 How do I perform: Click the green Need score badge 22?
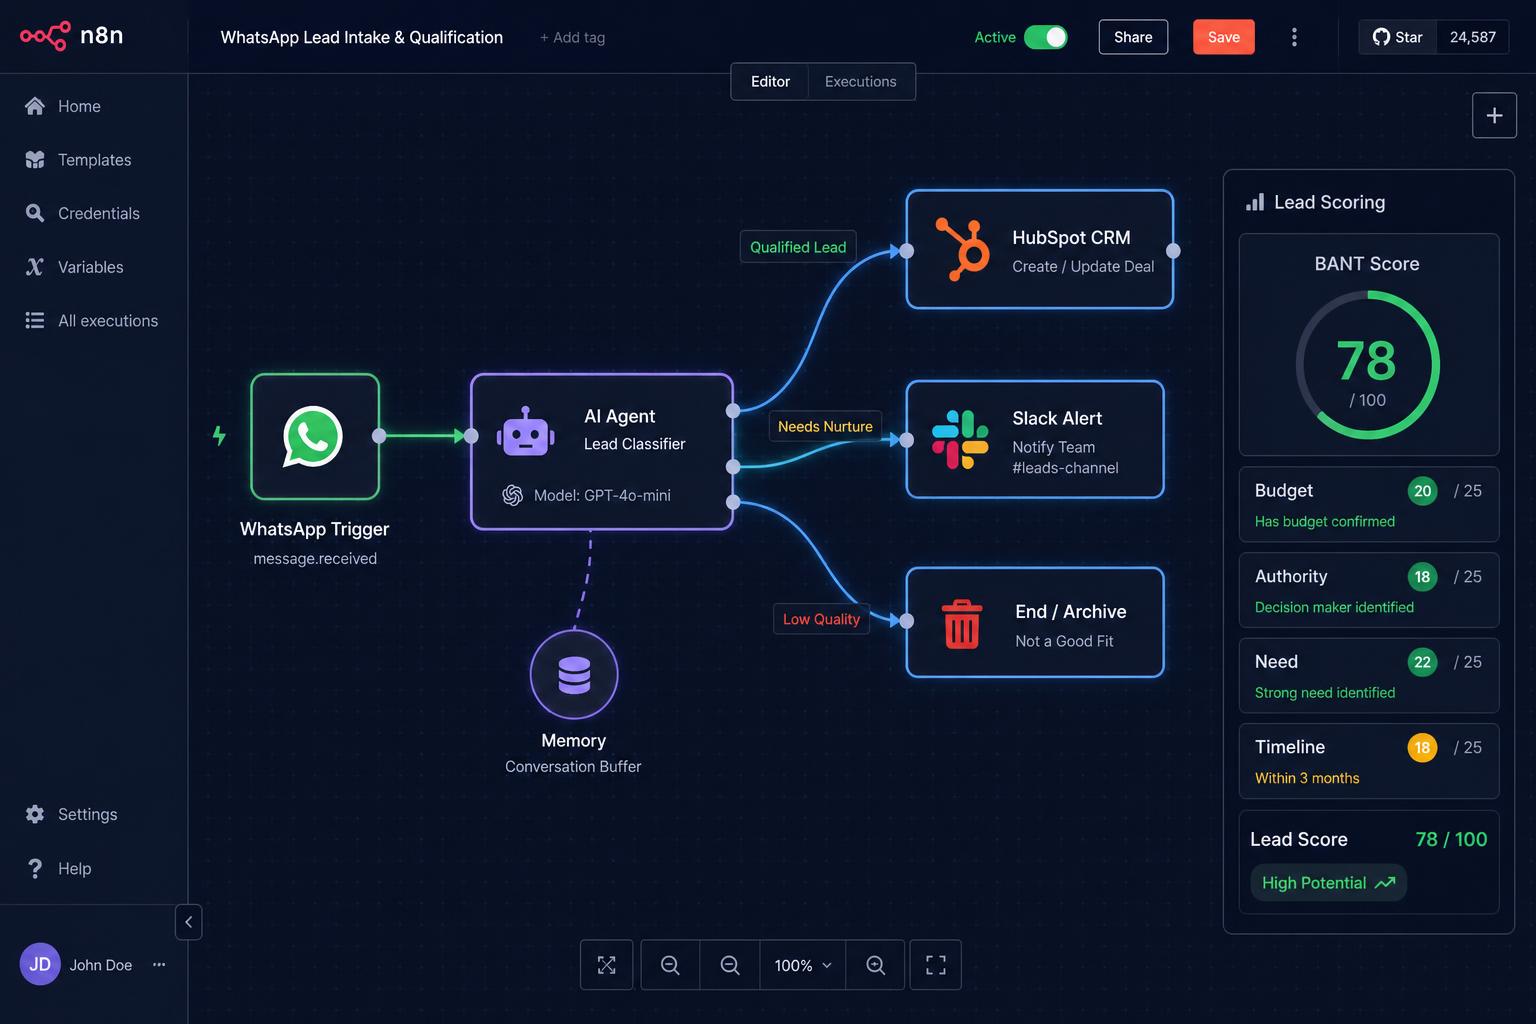click(x=1422, y=662)
